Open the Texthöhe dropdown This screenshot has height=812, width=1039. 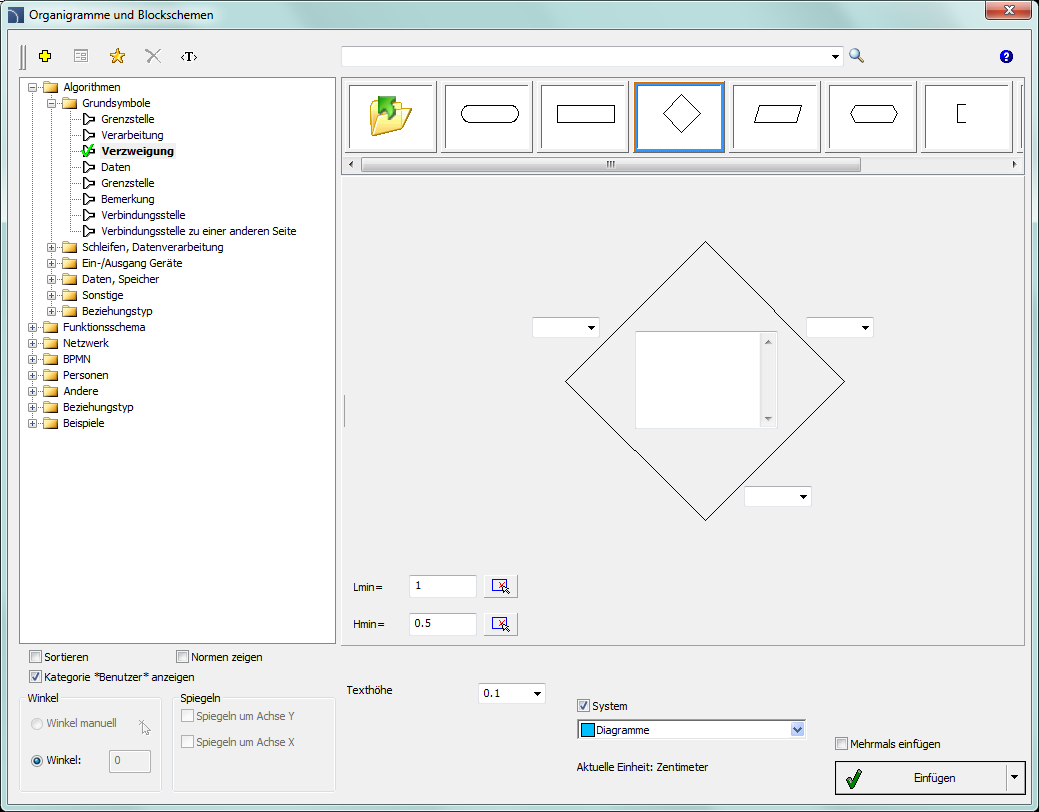[537, 693]
